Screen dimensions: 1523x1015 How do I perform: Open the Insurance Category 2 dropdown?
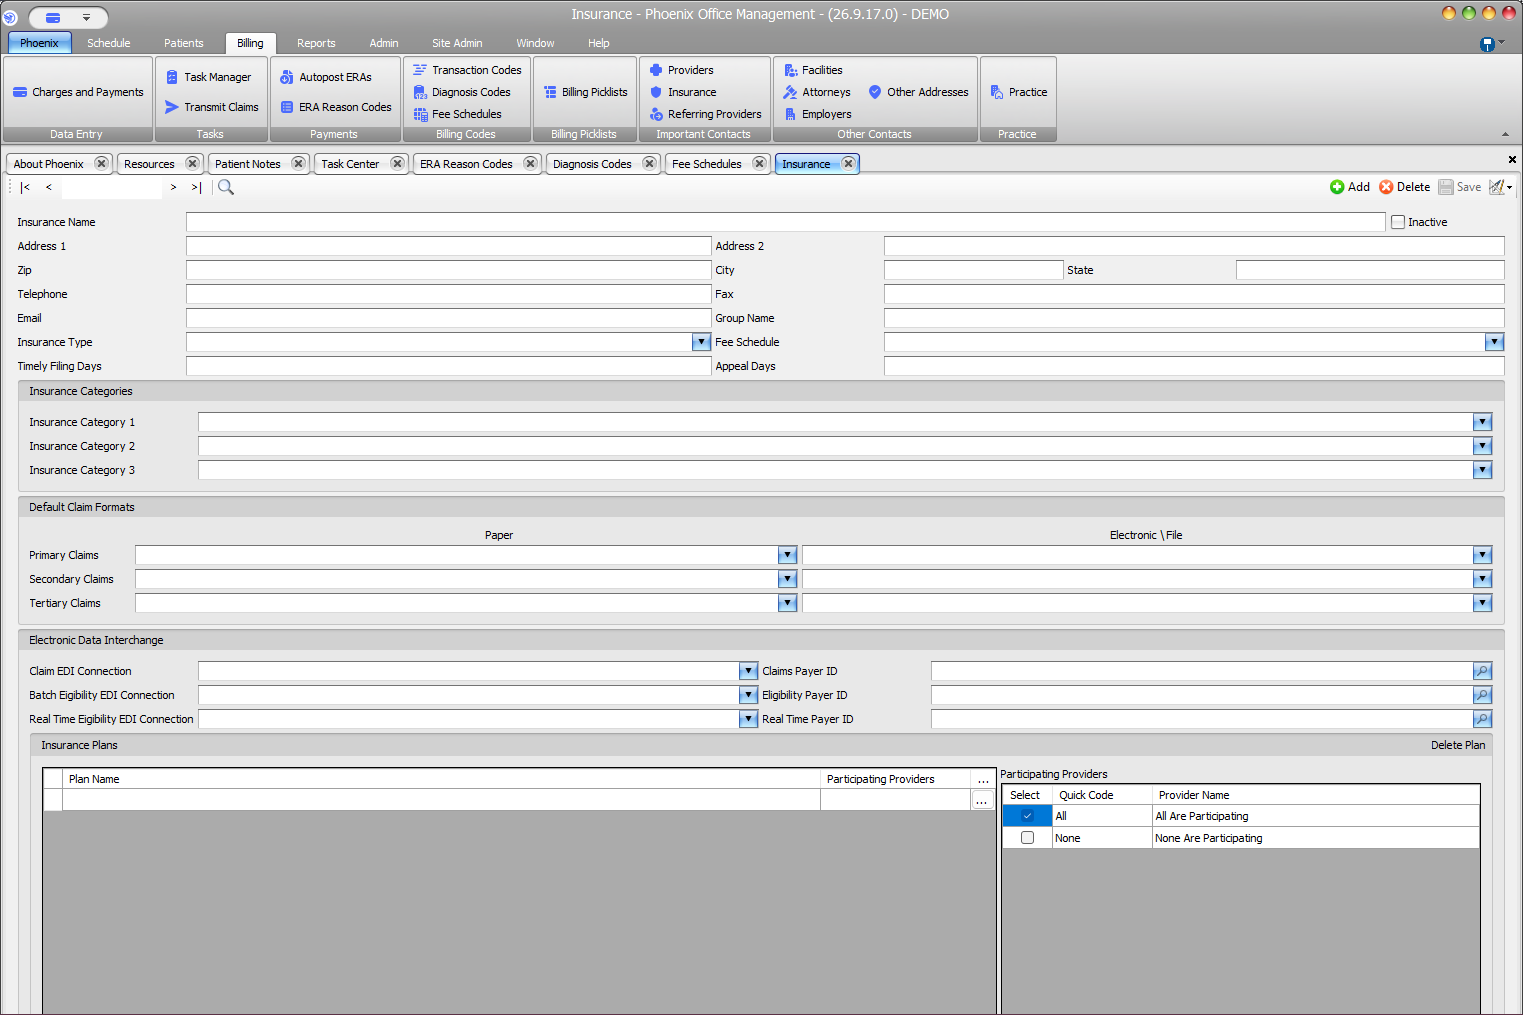pyautogui.click(x=1482, y=446)
